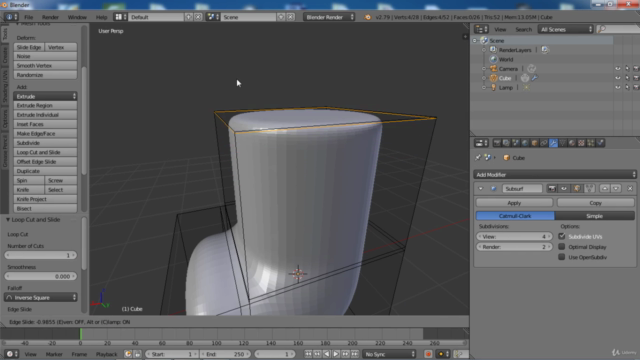The image size is (640, 360).
Task: Open the Inverse Square falloff dropdown
Action: [x=41, y=298]
